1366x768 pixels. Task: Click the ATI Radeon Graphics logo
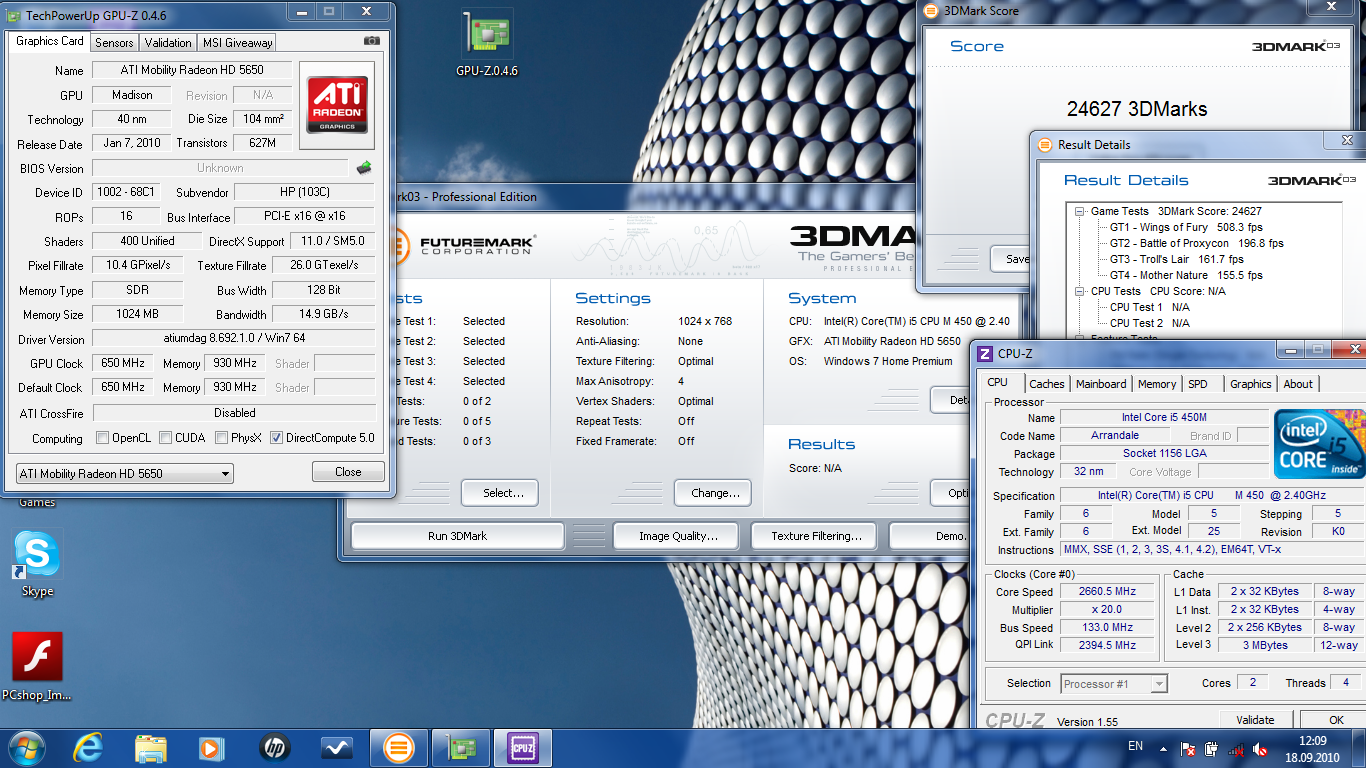point(337,106)
